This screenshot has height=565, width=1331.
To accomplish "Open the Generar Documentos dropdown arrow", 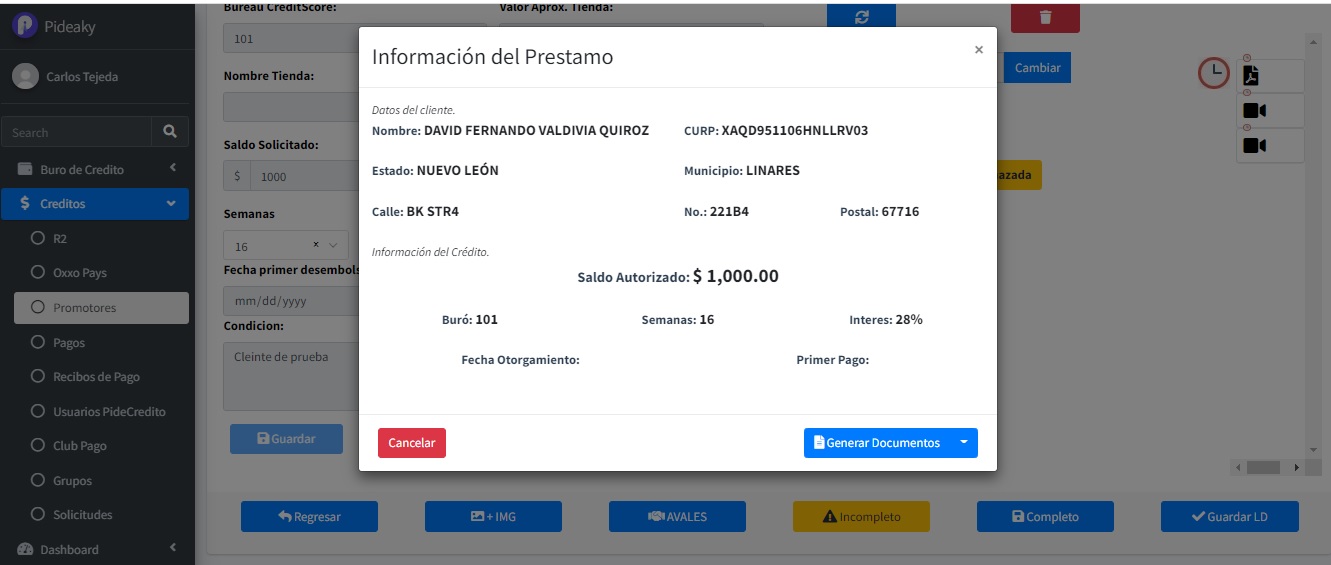I will tap(964, 442).
